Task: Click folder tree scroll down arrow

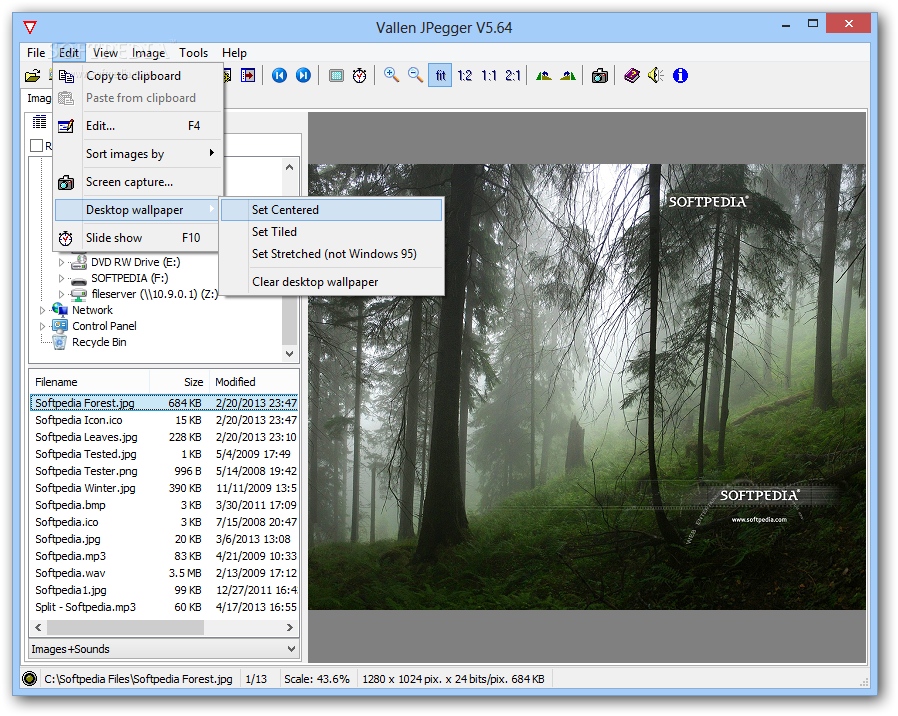Action: 289,353
